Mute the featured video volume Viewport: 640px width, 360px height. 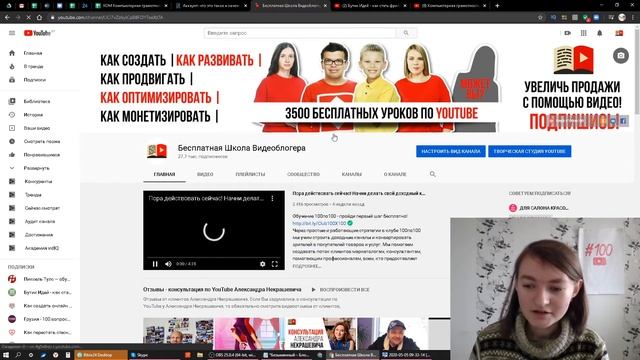pos(168,264)
